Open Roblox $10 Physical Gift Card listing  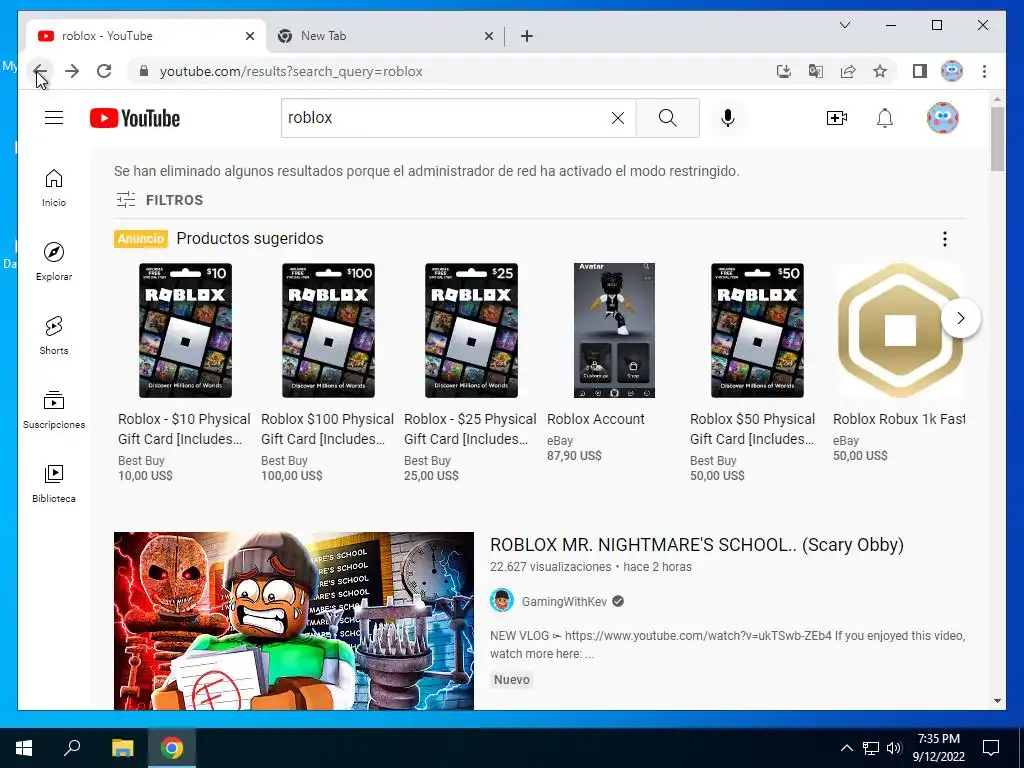[184, 429]
